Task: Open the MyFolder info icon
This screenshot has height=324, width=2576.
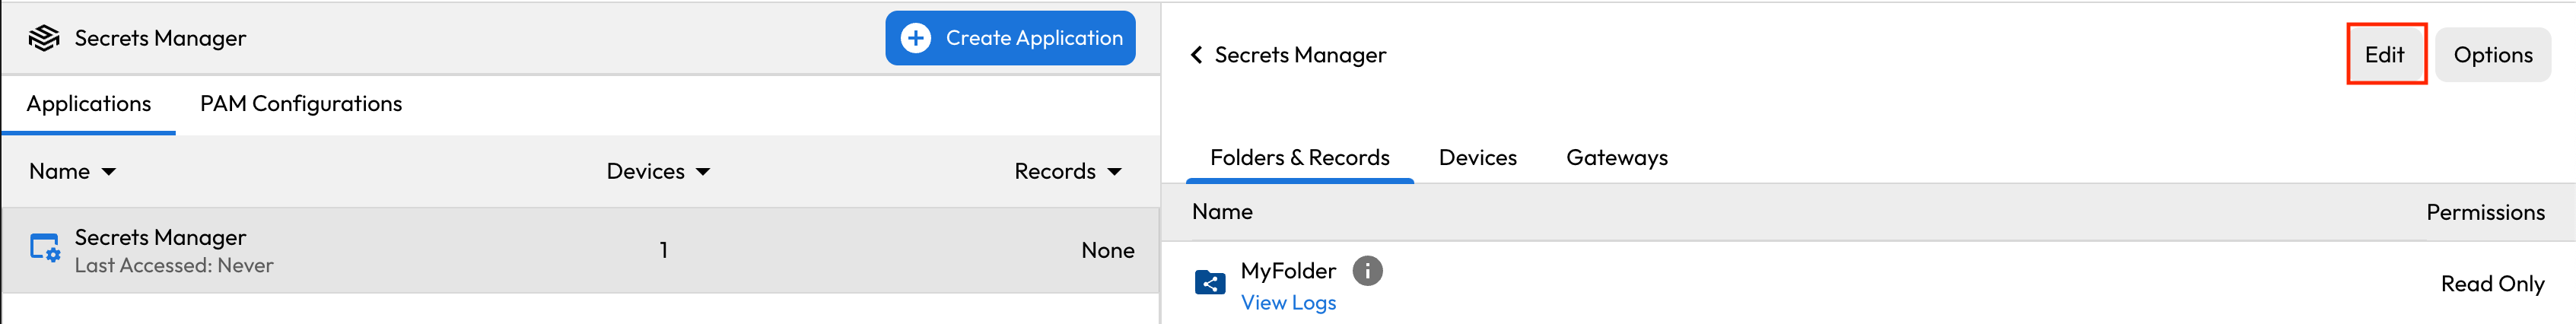Action: pyautogui.click(x=1367, y=270)
